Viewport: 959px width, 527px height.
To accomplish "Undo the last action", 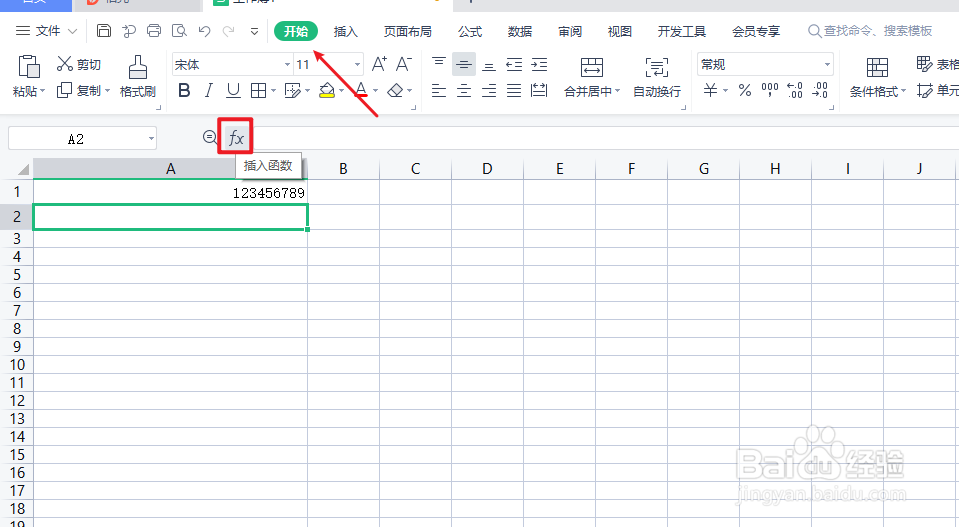I will pyautogui.click(x=204, y=31).
